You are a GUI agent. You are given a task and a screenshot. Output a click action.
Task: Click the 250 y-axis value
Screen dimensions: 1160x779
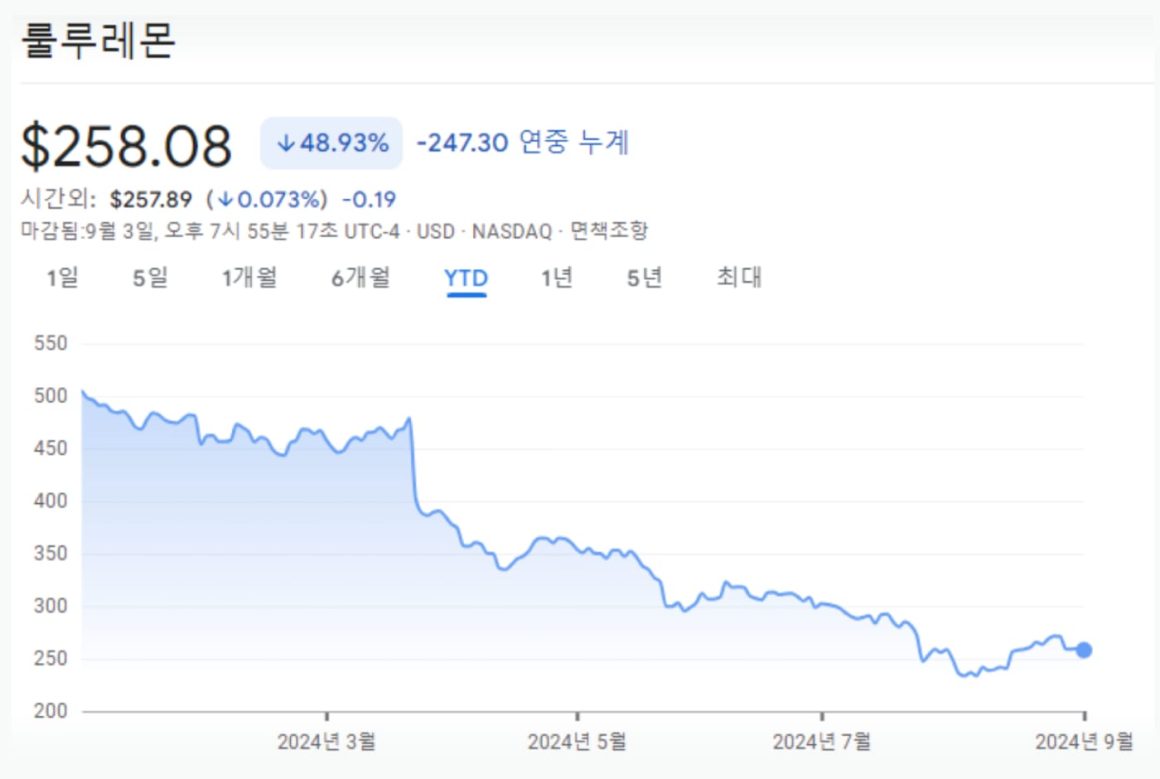[50, 658]
